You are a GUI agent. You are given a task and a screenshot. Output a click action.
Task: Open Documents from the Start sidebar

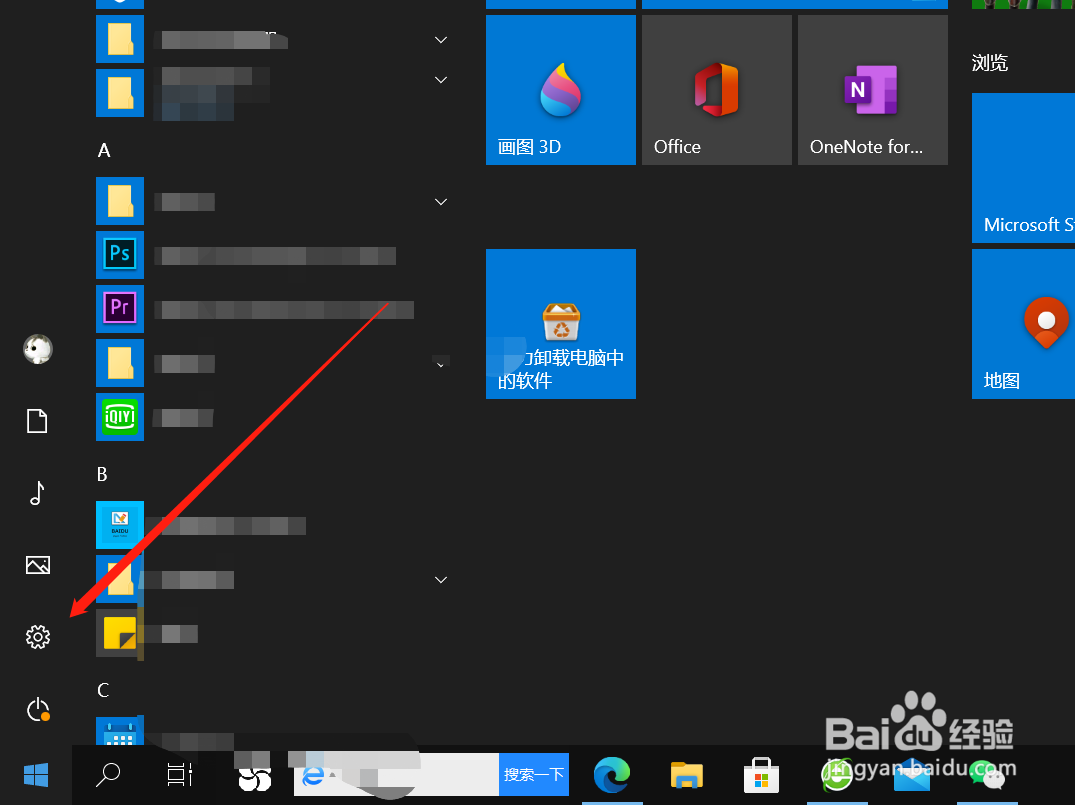[x=37, y=420]
